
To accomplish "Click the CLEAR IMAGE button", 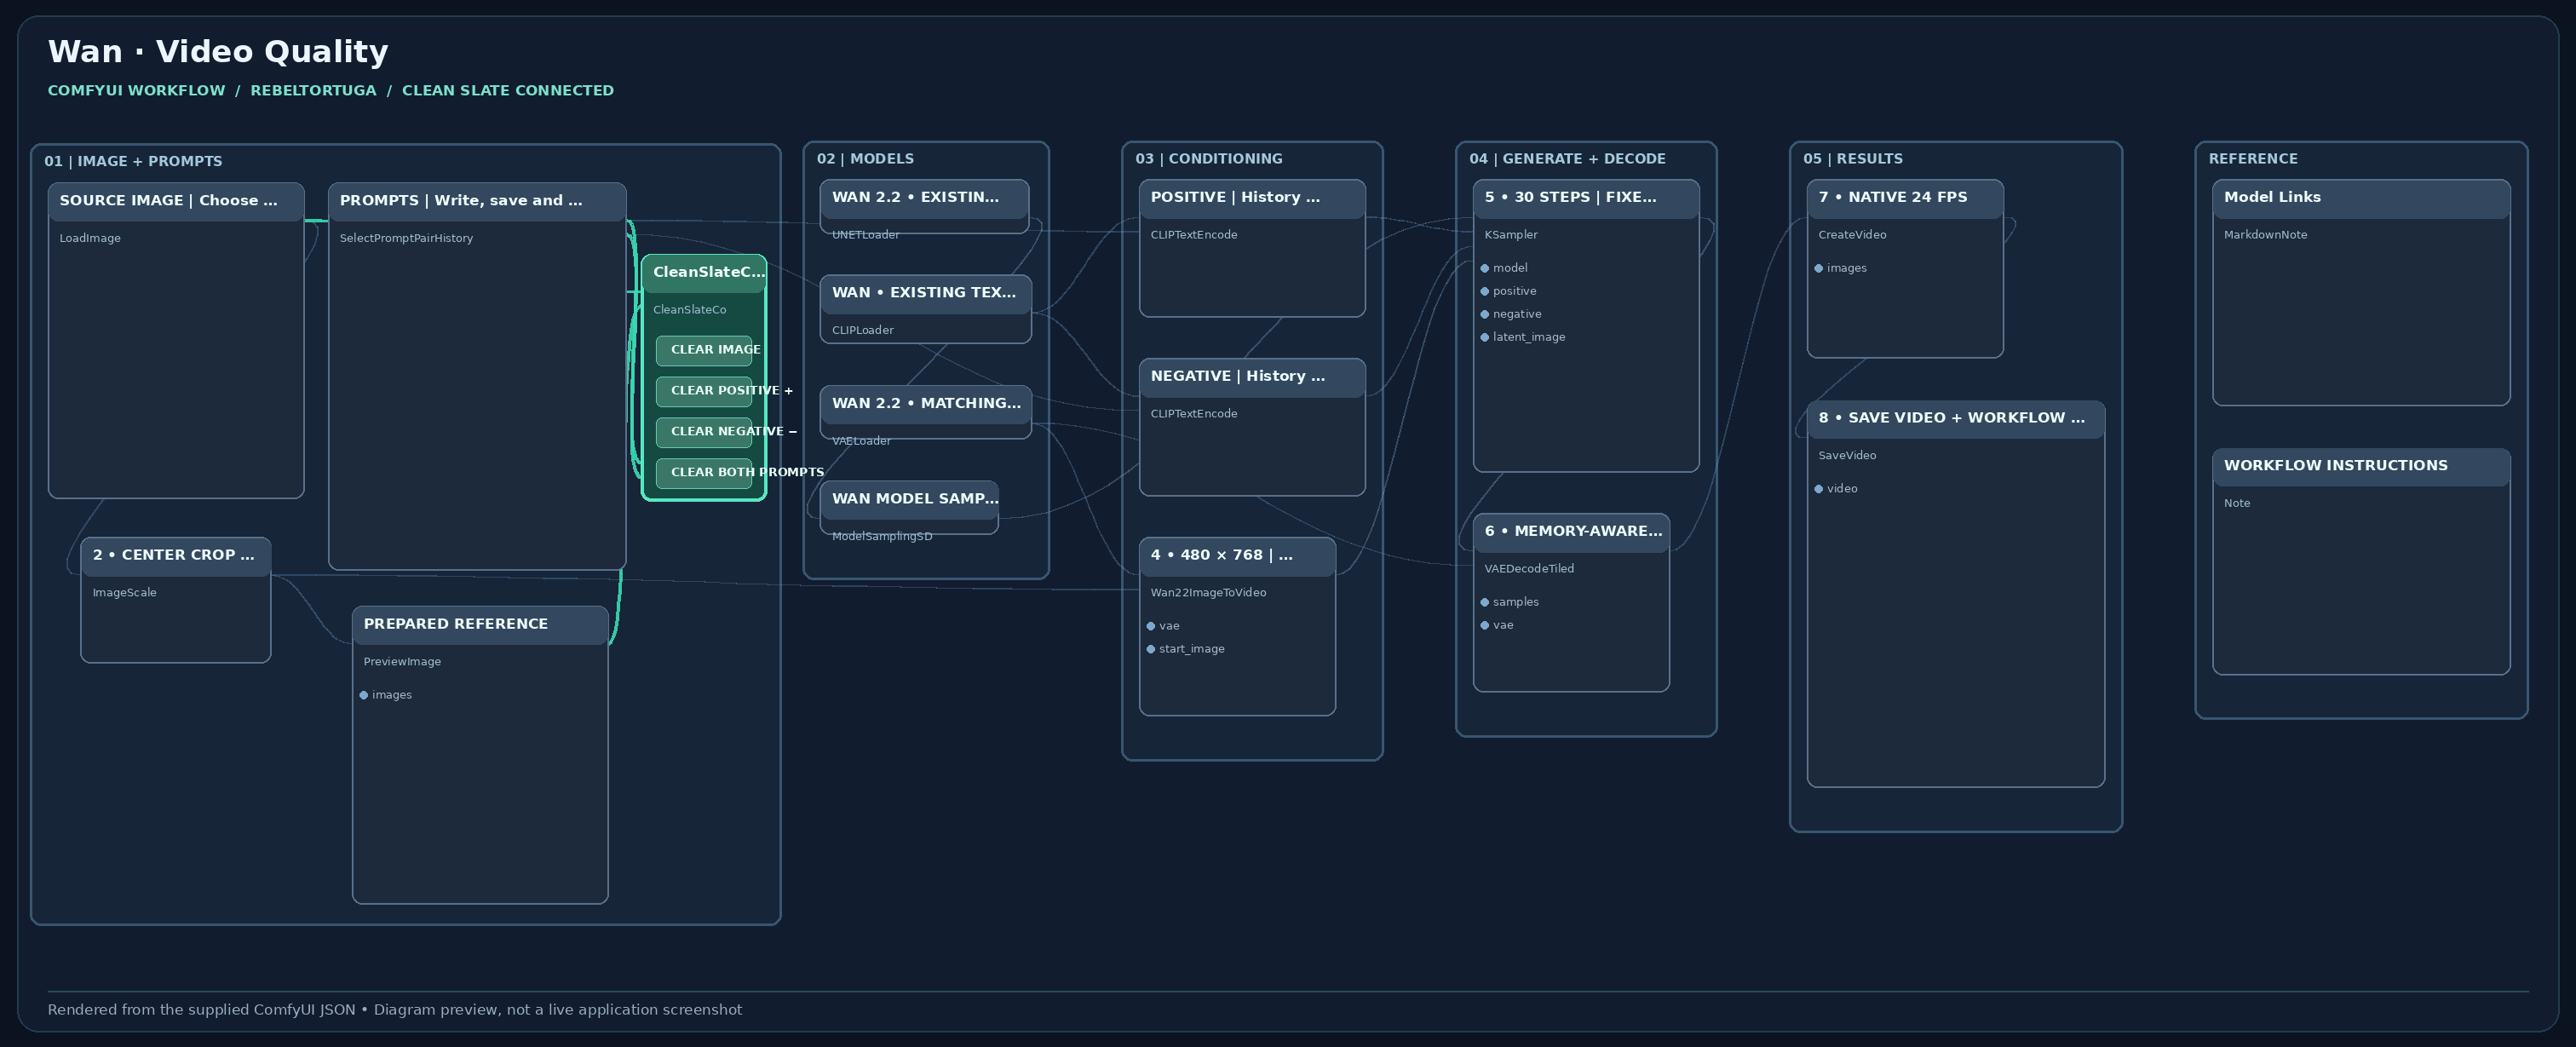I will pyautogui.click(x=703, y=350).
